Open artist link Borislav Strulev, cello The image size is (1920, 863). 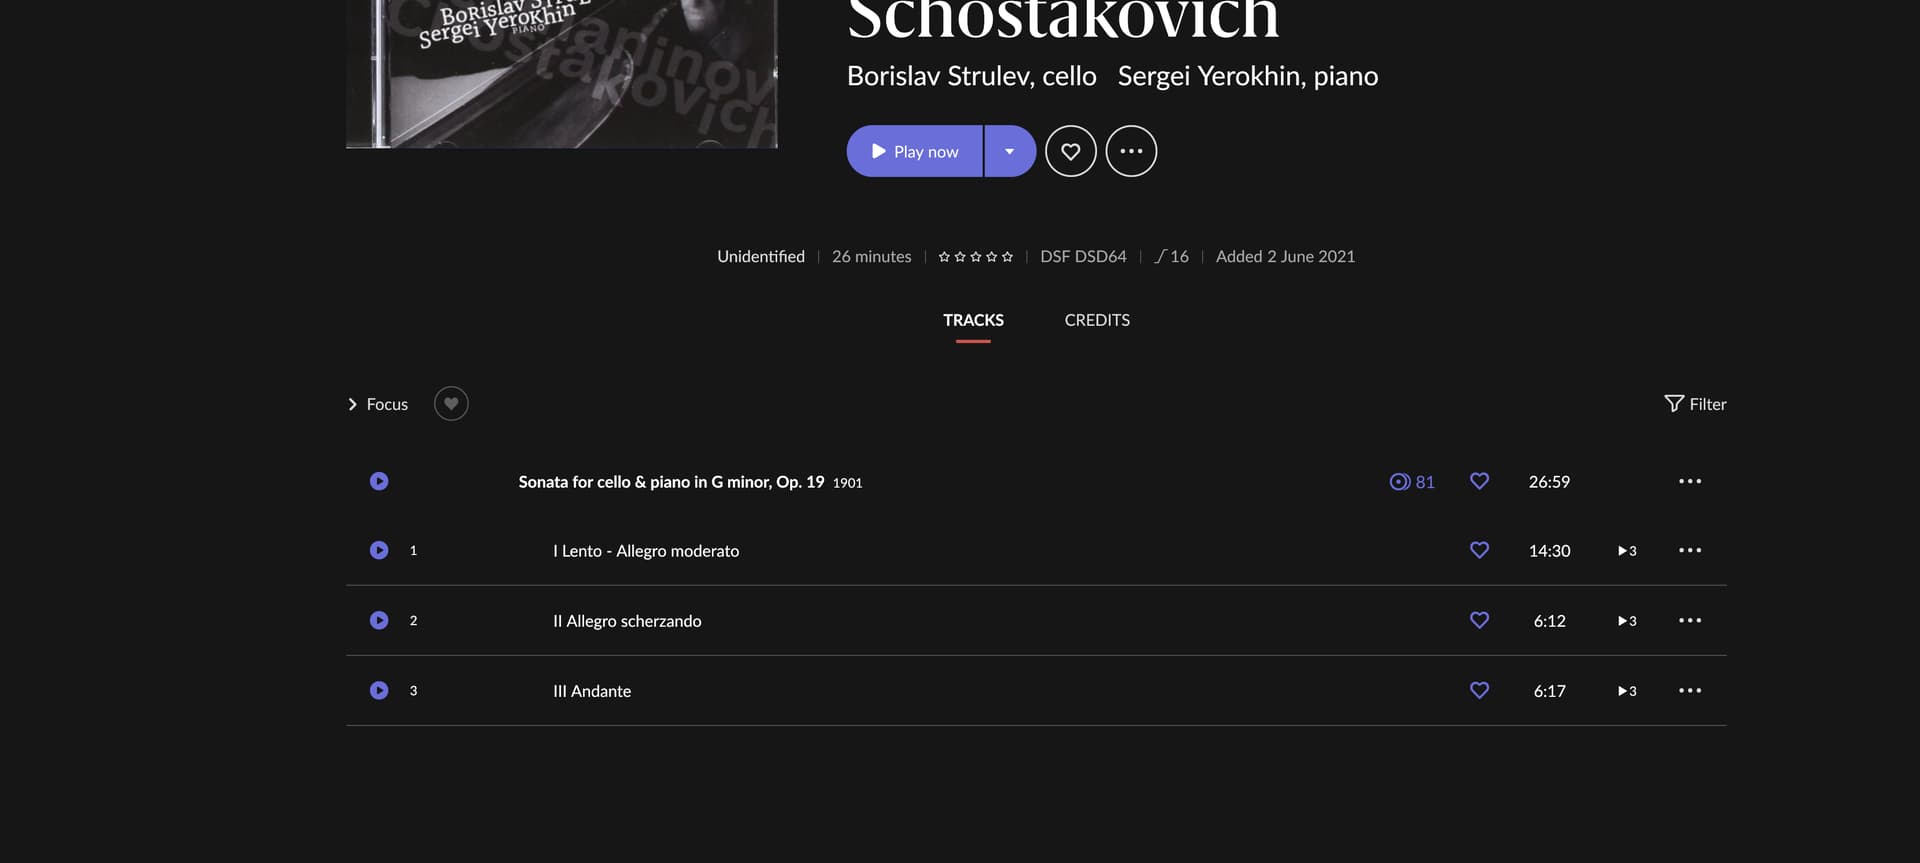click(x=972, y=76)
